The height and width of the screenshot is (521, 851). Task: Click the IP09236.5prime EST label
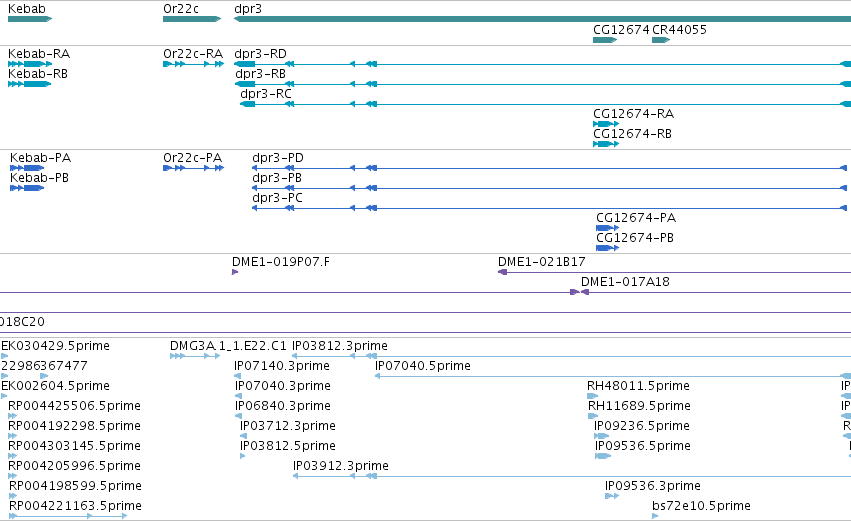642,427
